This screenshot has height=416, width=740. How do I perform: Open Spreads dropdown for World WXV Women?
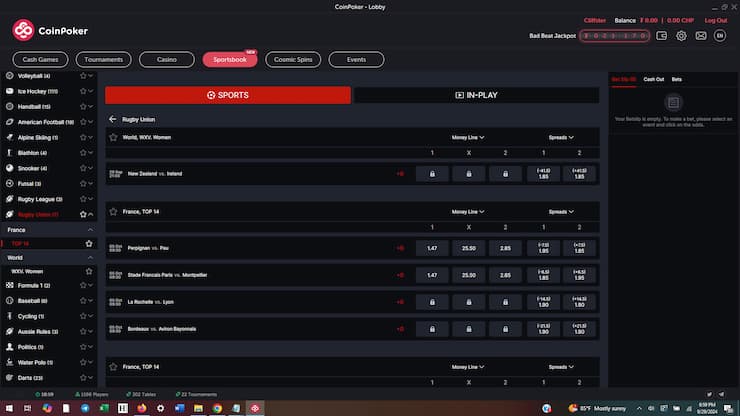(x=561, y=137)
